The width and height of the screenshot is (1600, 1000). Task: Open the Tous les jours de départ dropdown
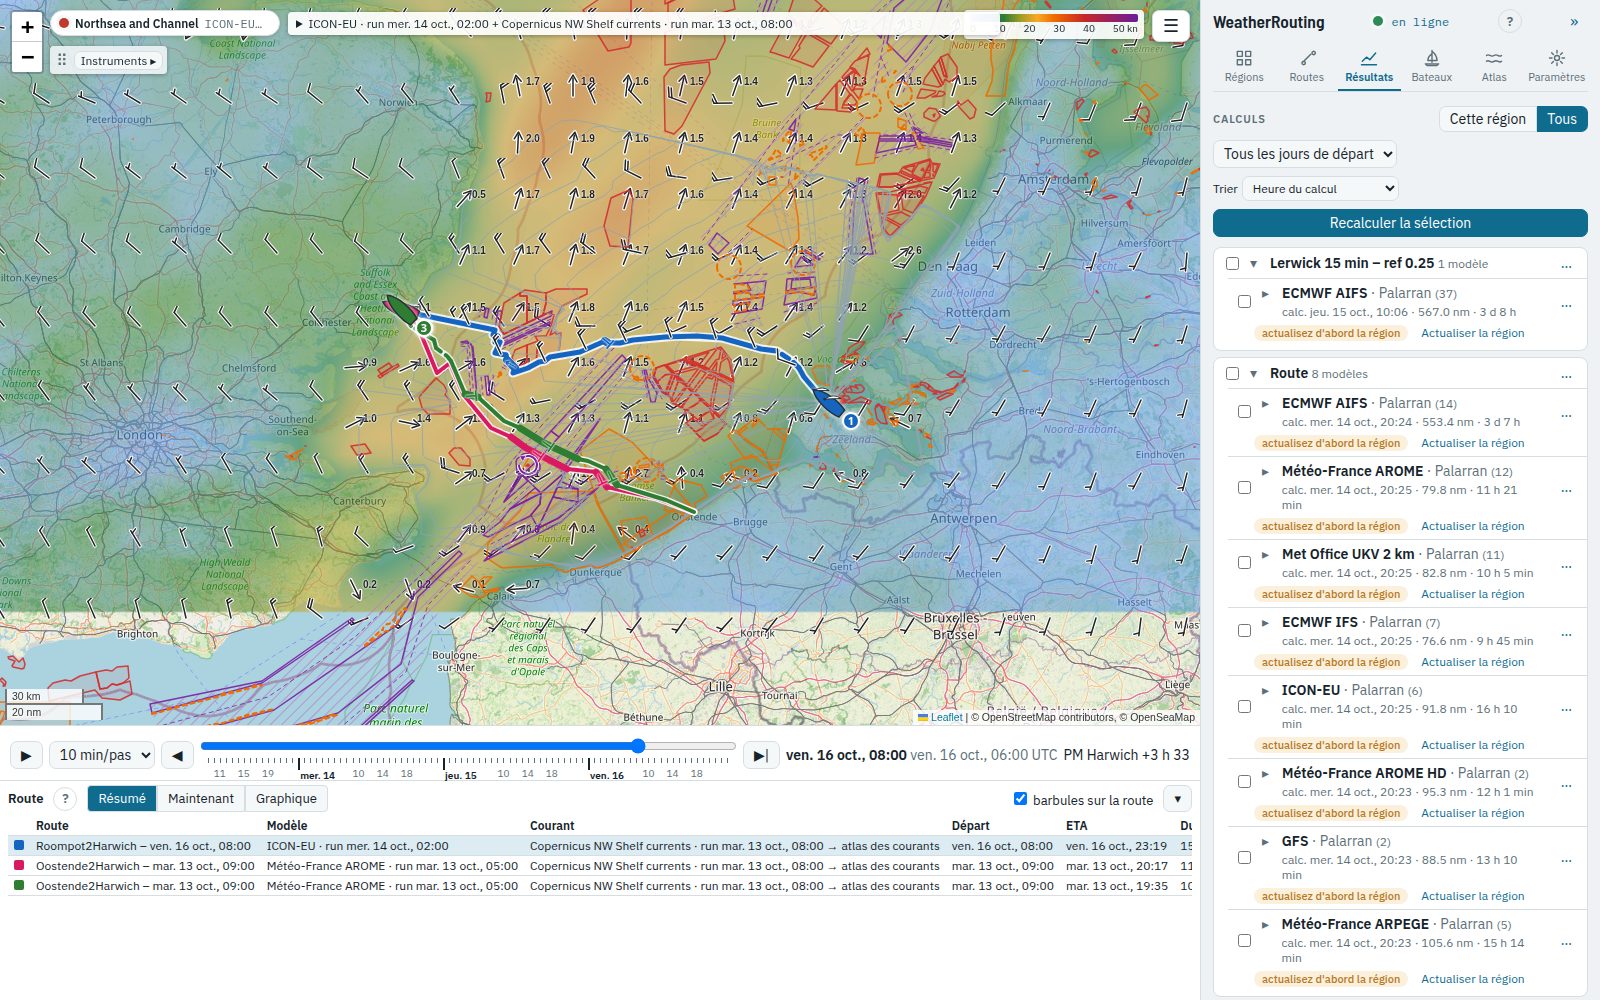[1305, 154]
